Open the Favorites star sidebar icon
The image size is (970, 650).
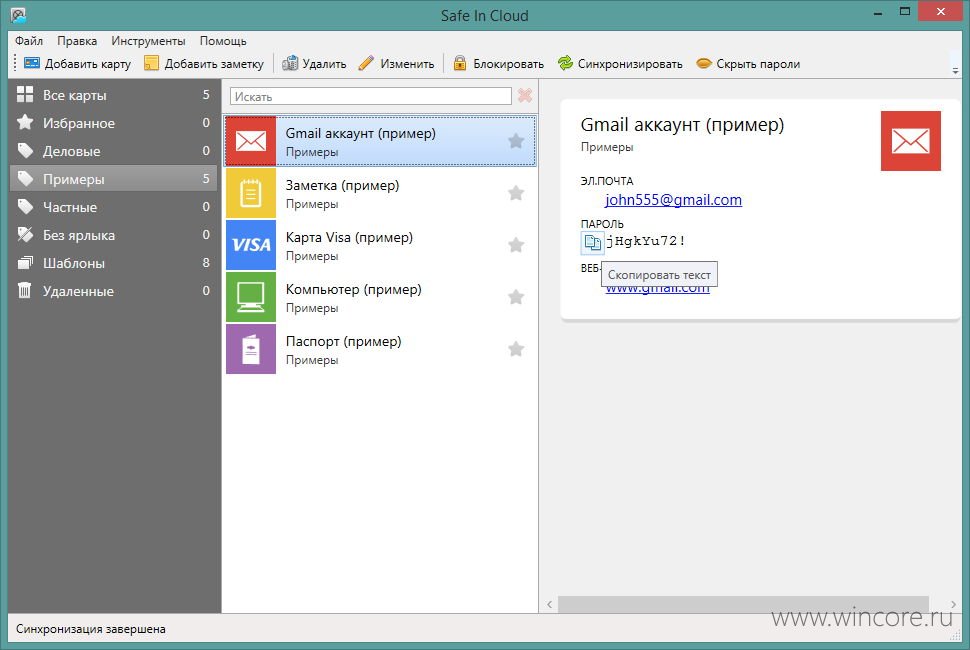[x=25, y=122]
